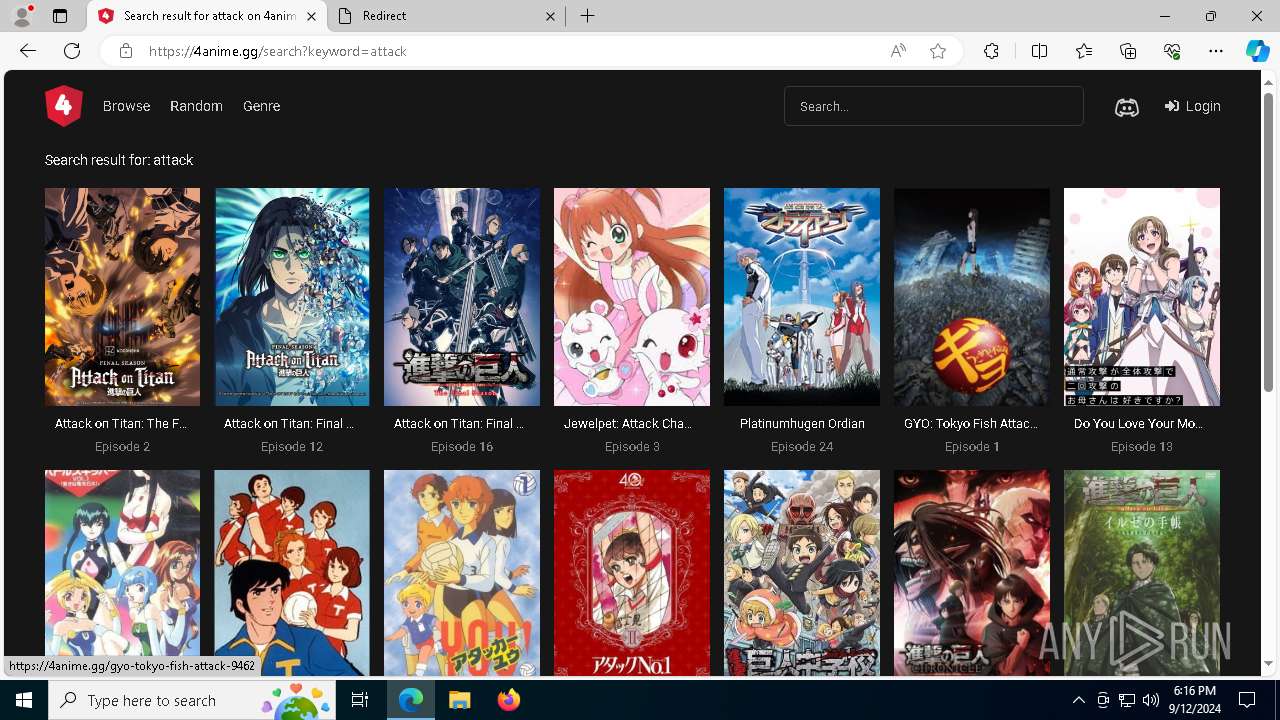Click Platinumhugen Ordian title link
1280x720 pixels.
(802, 424)
